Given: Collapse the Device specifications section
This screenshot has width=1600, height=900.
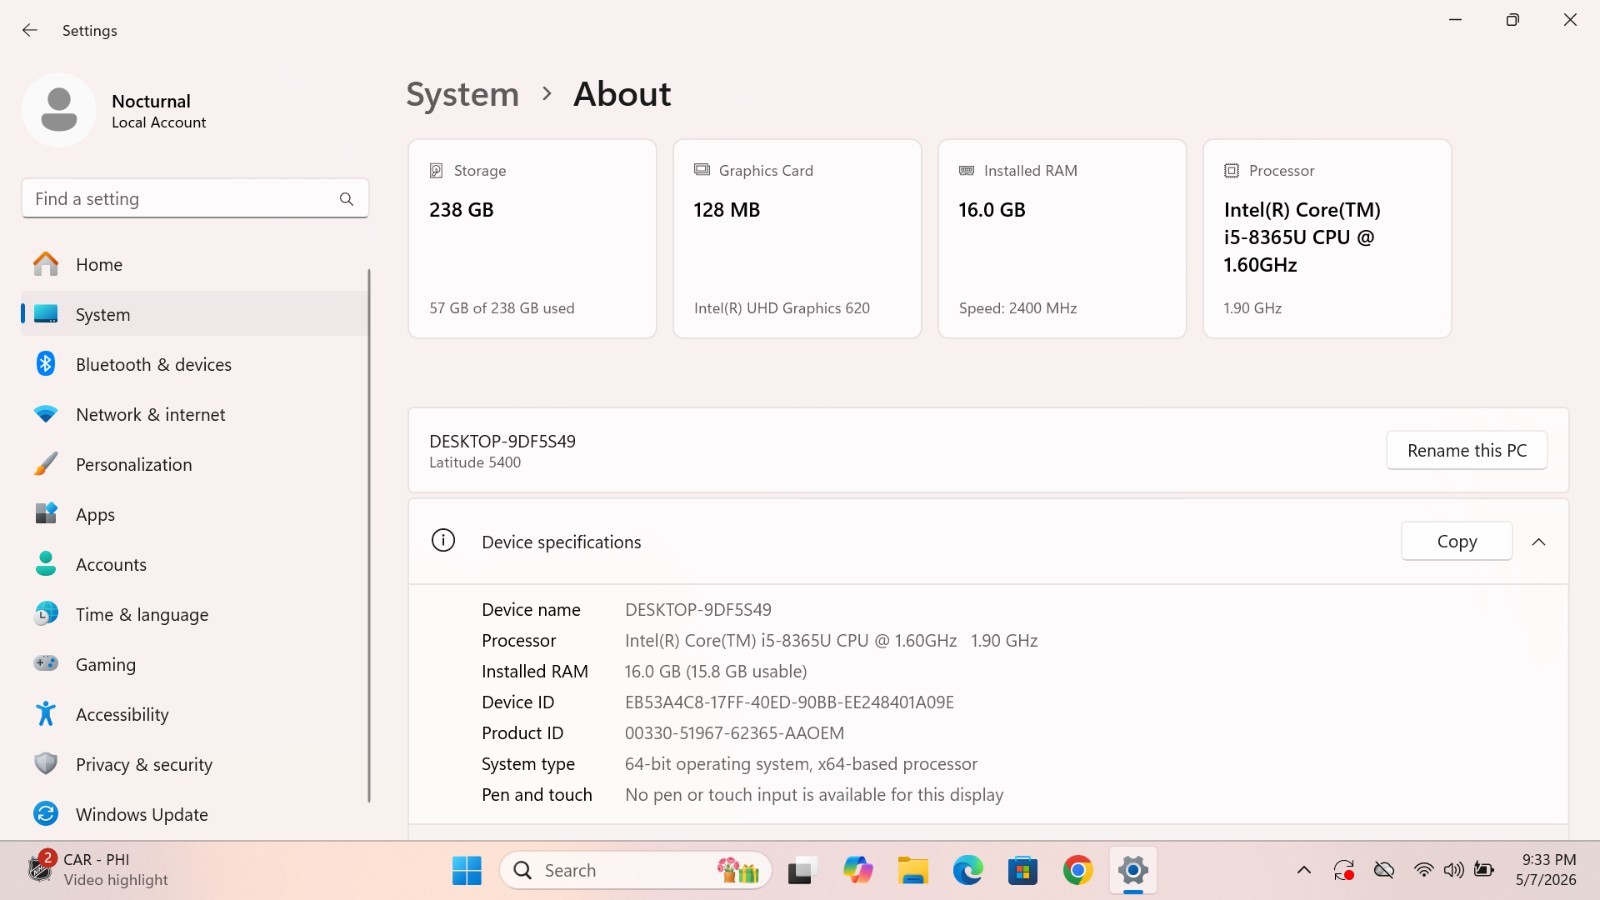Looking at the screenshot, I should click(1539, 541).
